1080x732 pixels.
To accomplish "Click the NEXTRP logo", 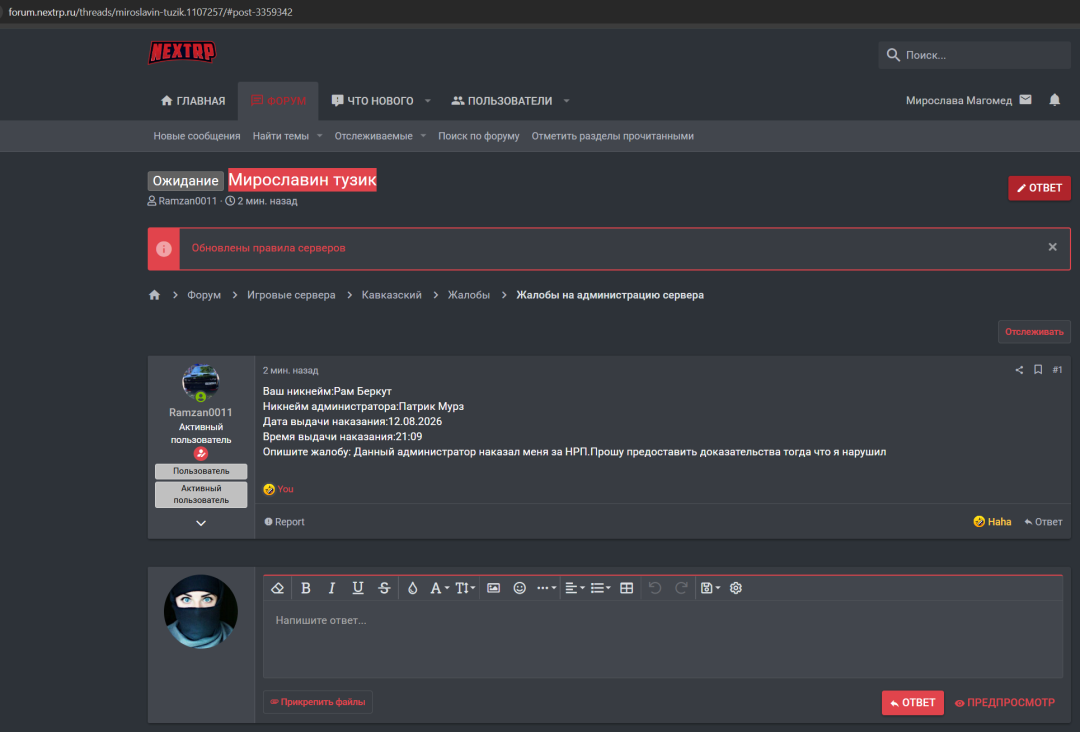I will click(x=182, y=52).
